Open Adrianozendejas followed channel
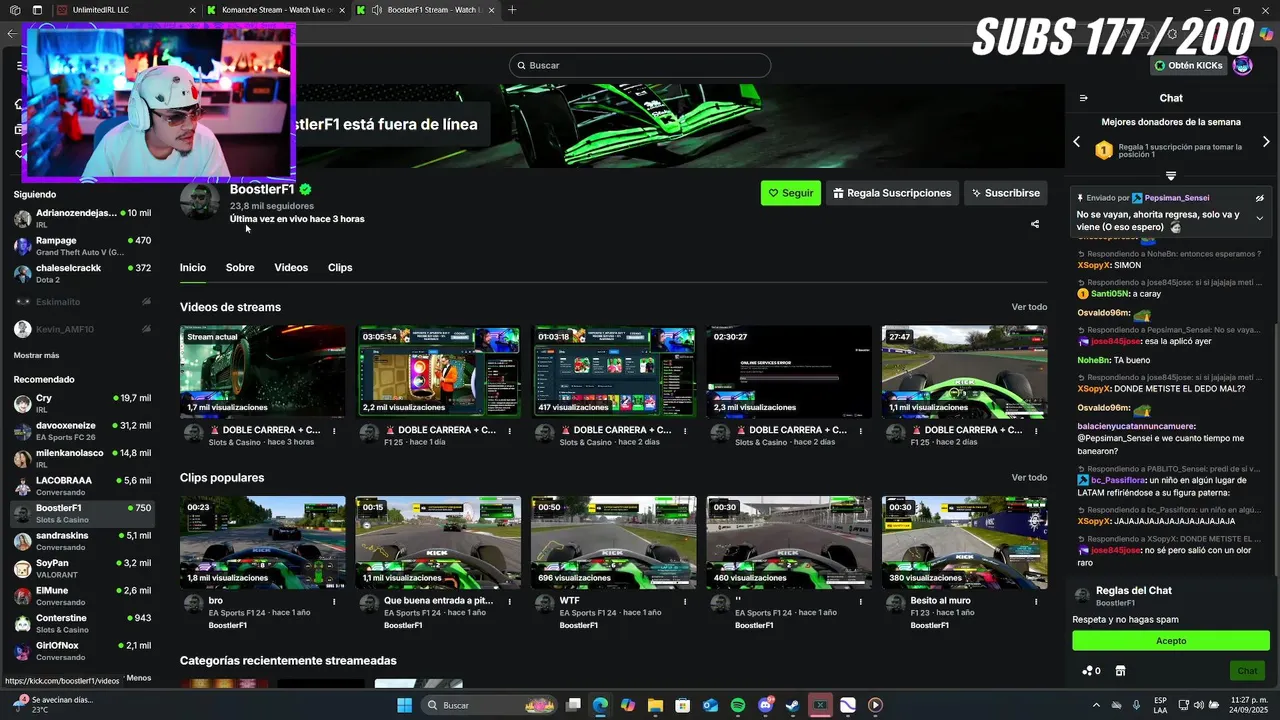Screen dimensions: 1280x720 [82, 218]
